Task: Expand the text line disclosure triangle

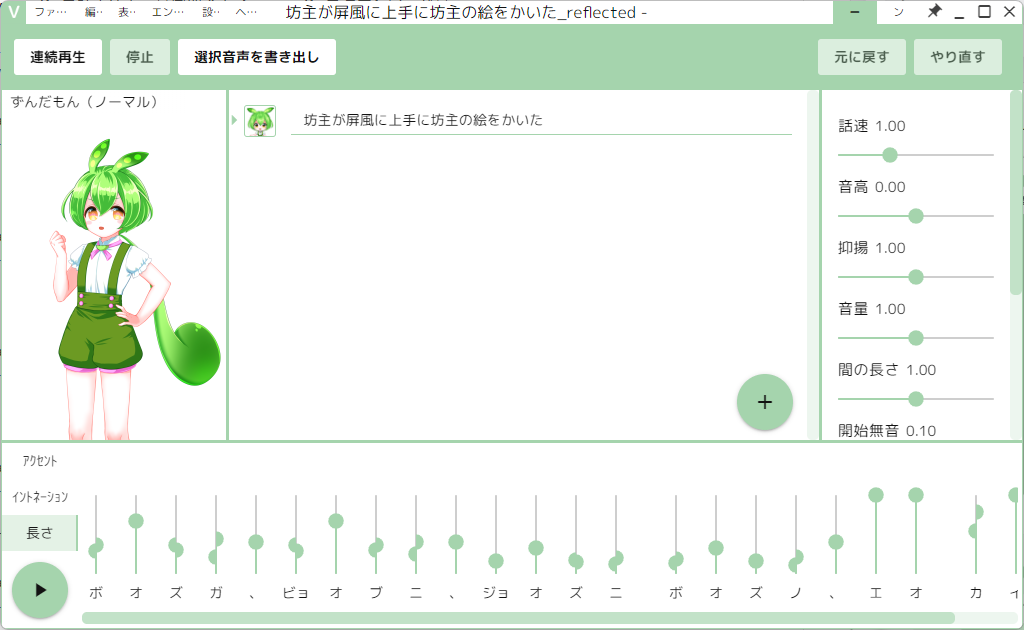Action: [x=234, y=120]
